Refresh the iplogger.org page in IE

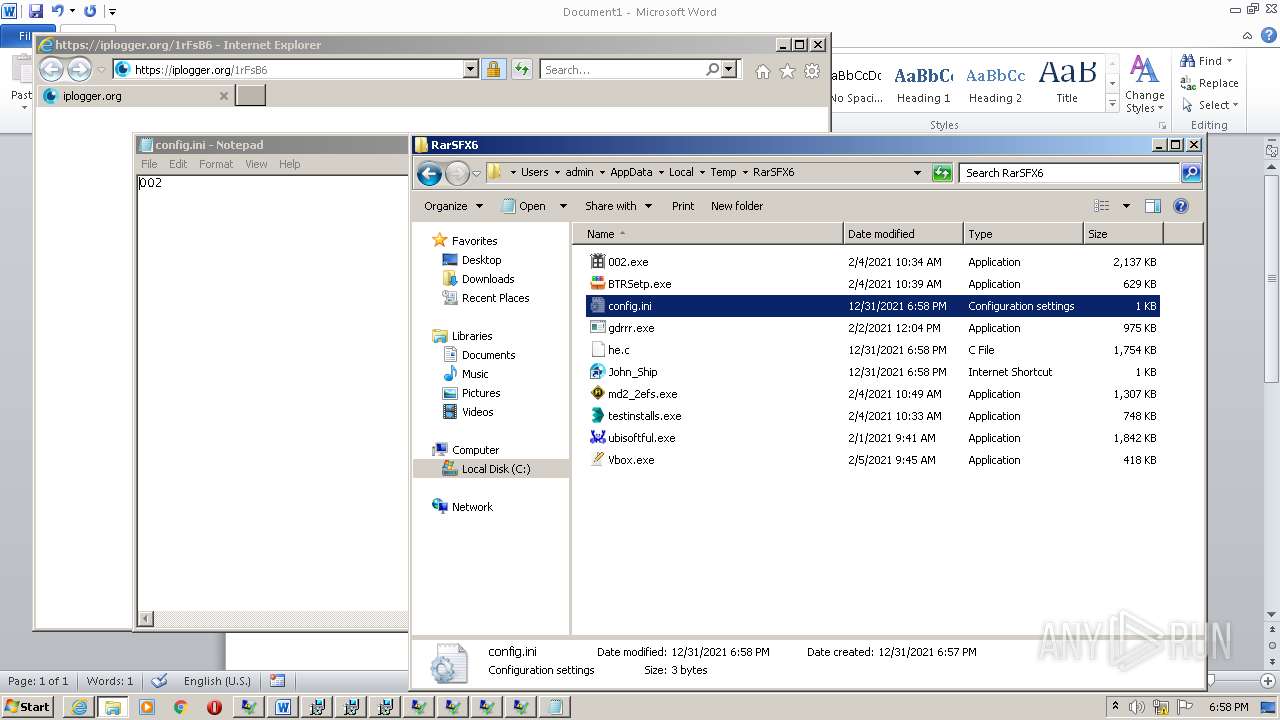(522, 69)
